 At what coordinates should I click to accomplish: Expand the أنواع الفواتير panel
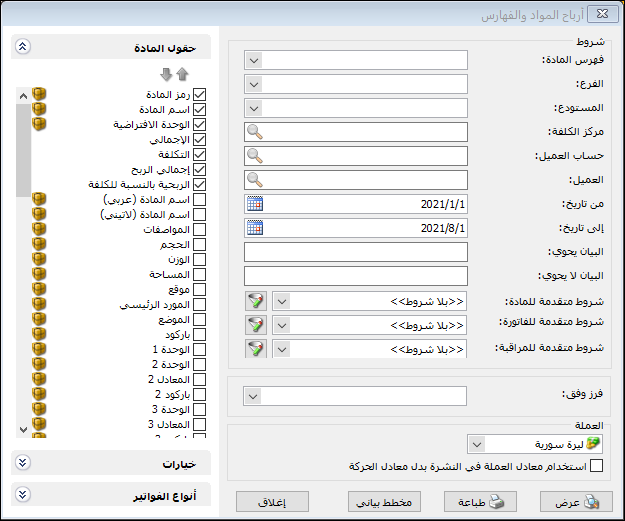pyautogui.click(x=23, y=495)
